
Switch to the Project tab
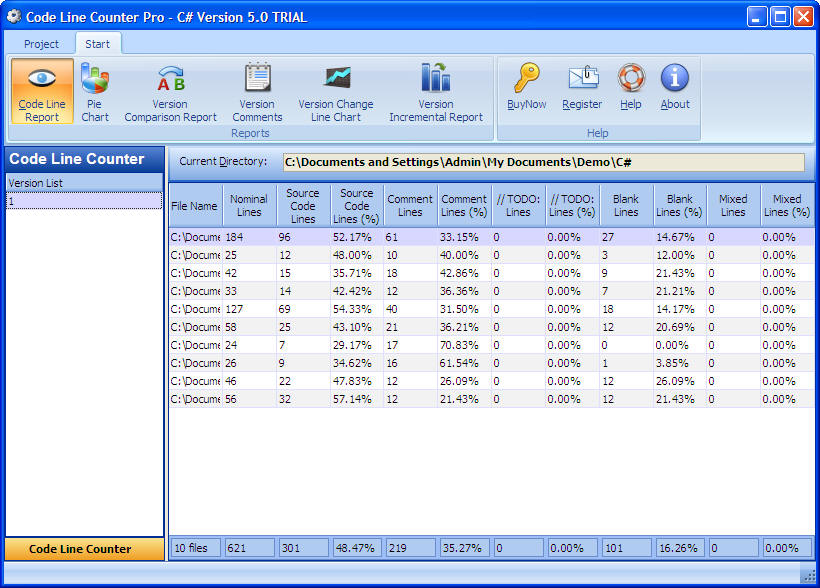pyautogui.click(x=41, y=44)
